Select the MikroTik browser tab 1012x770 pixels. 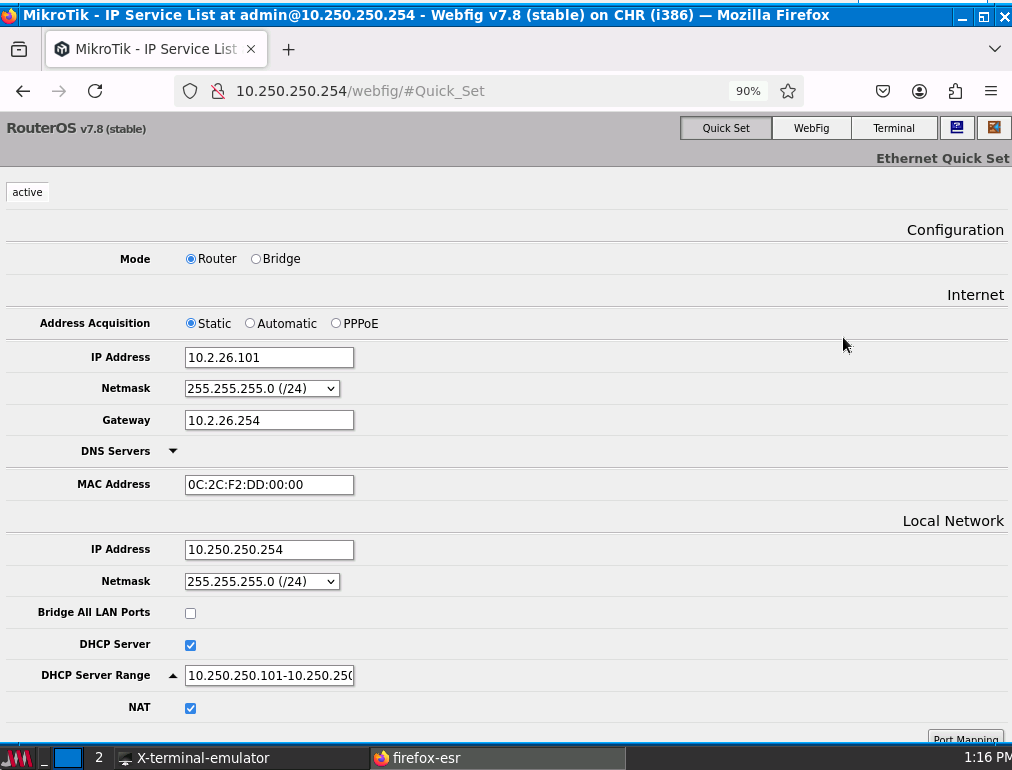156,49
